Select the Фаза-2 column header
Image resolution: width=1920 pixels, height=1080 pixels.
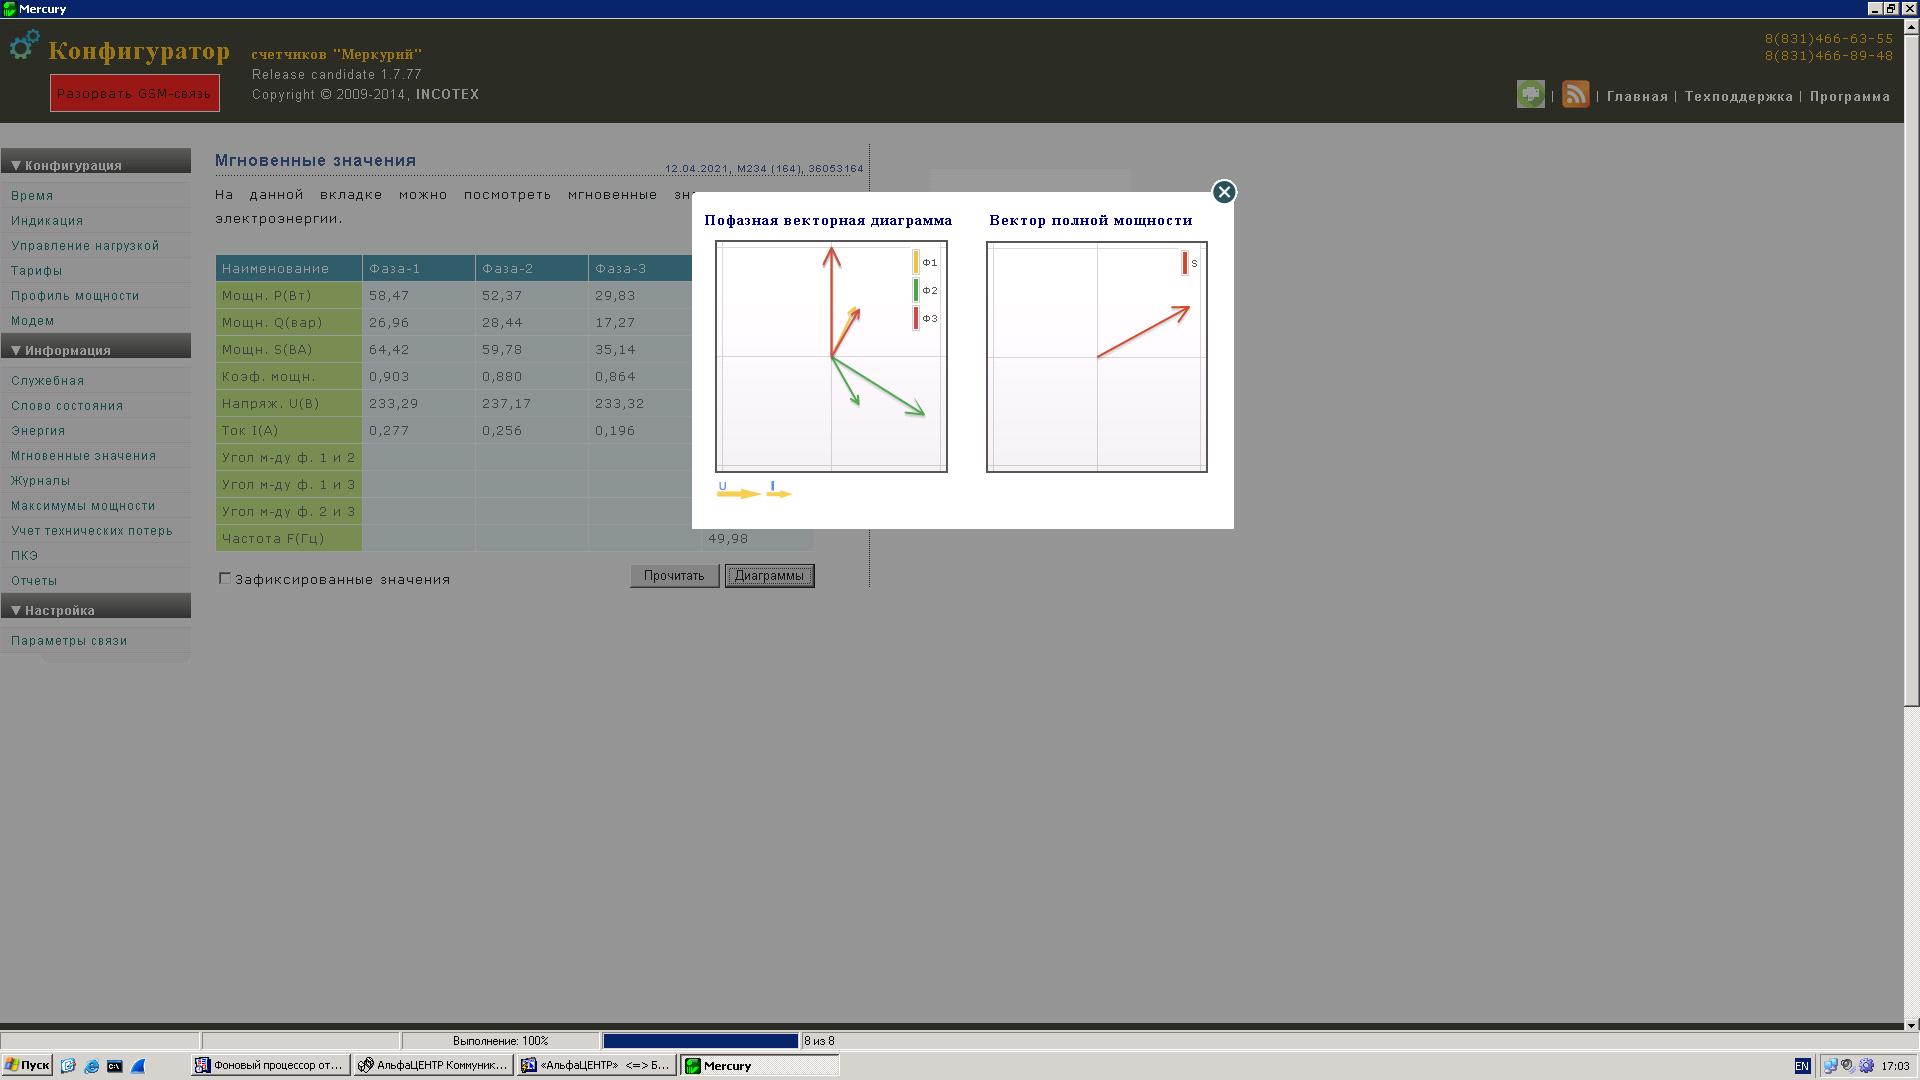point(532,268)
